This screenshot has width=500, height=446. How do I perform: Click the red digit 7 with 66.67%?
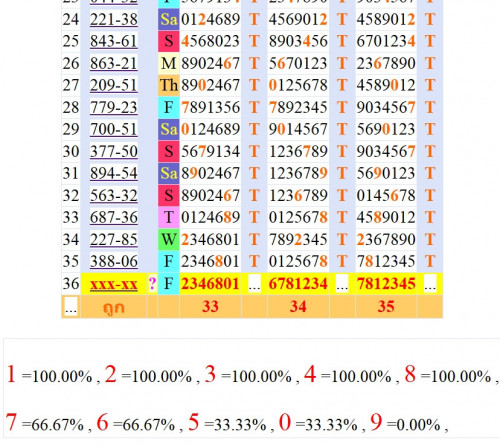click(11, 422)
